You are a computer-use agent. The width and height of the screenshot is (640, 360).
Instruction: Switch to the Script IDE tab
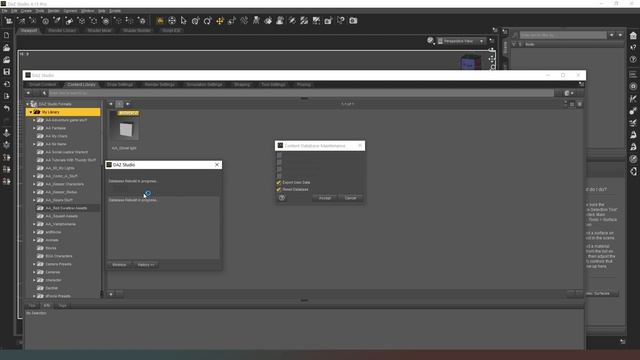pos(171,30)
